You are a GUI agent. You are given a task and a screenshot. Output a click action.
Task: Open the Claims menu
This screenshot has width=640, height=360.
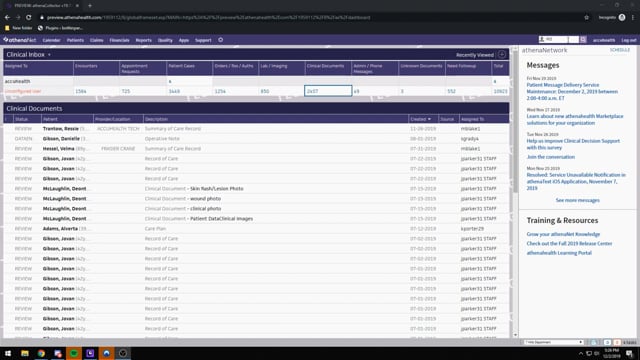97,40
